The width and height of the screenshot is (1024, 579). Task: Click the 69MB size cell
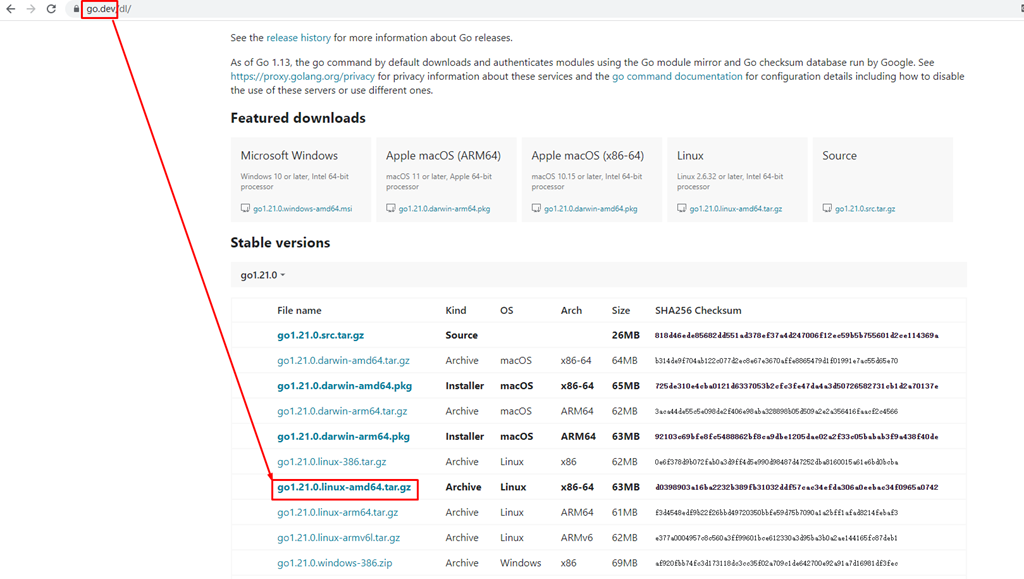click(x=624, y=563)
